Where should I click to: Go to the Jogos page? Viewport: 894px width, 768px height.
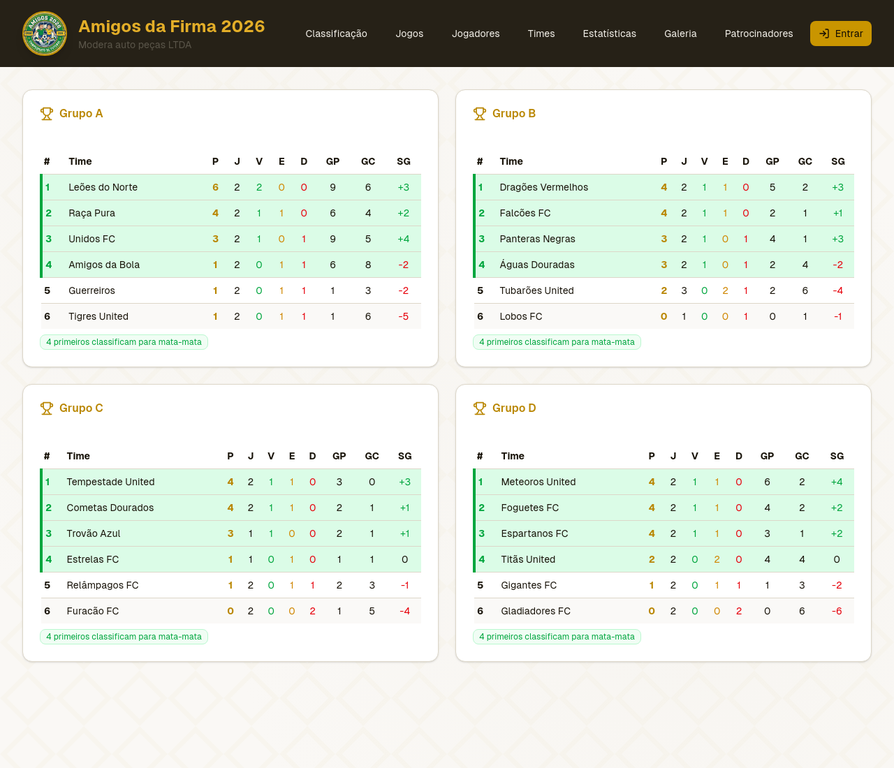point(409,34)
